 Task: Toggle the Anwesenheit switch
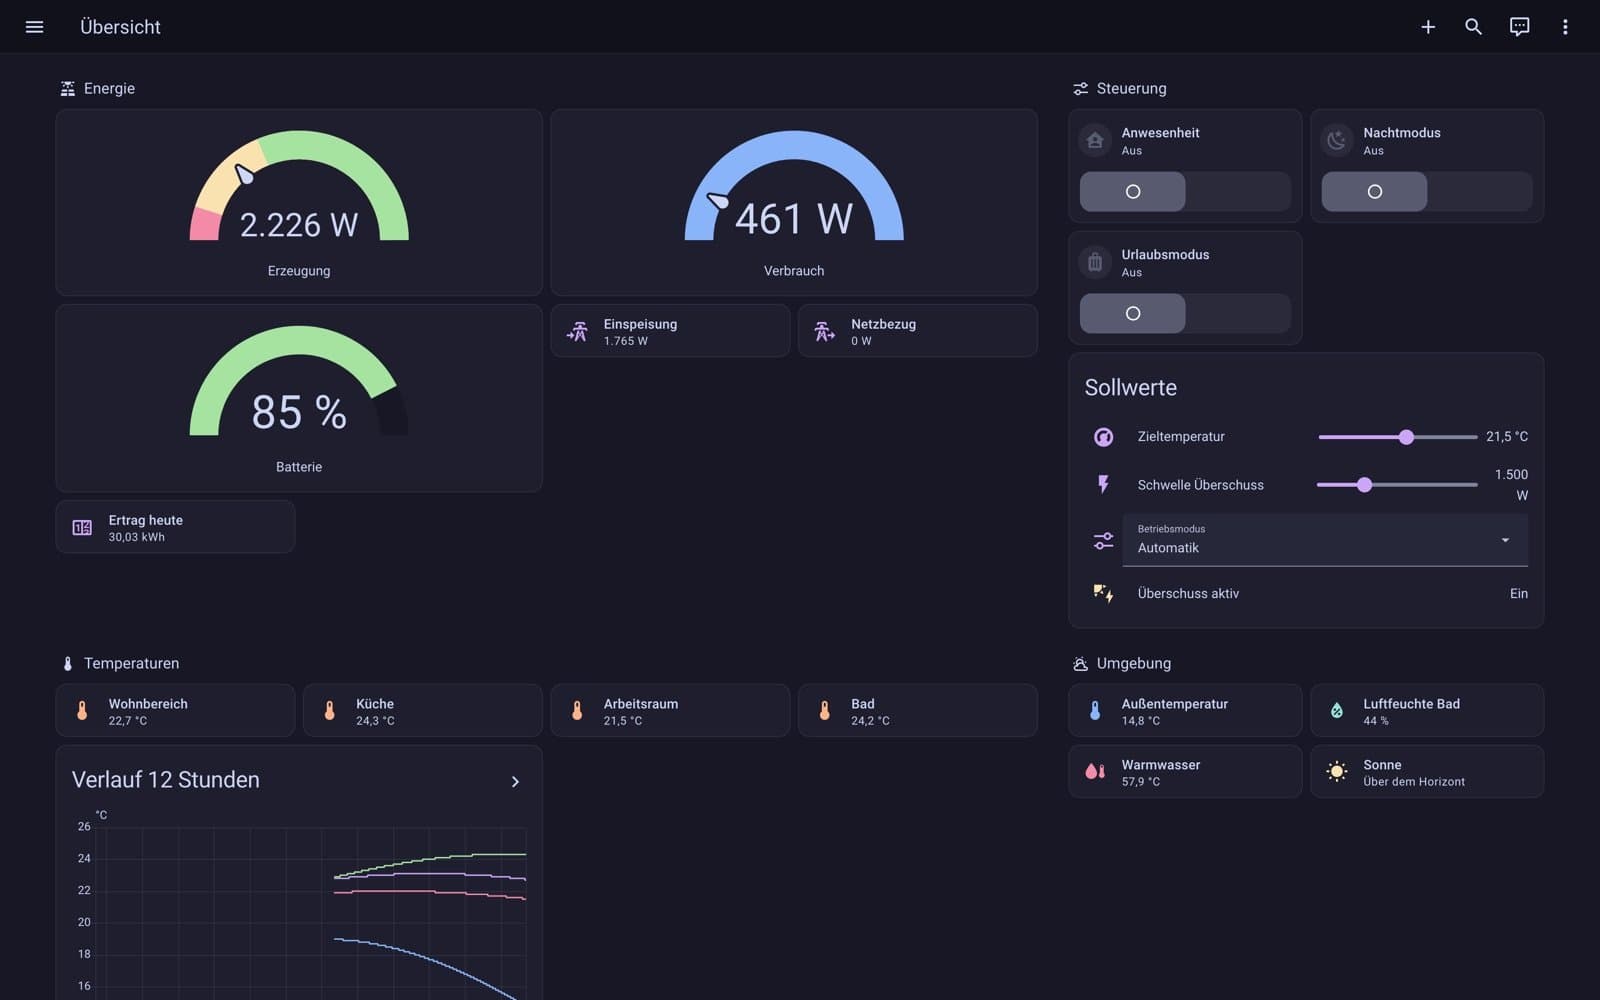pyautogui.click(x=1185, y=191)
